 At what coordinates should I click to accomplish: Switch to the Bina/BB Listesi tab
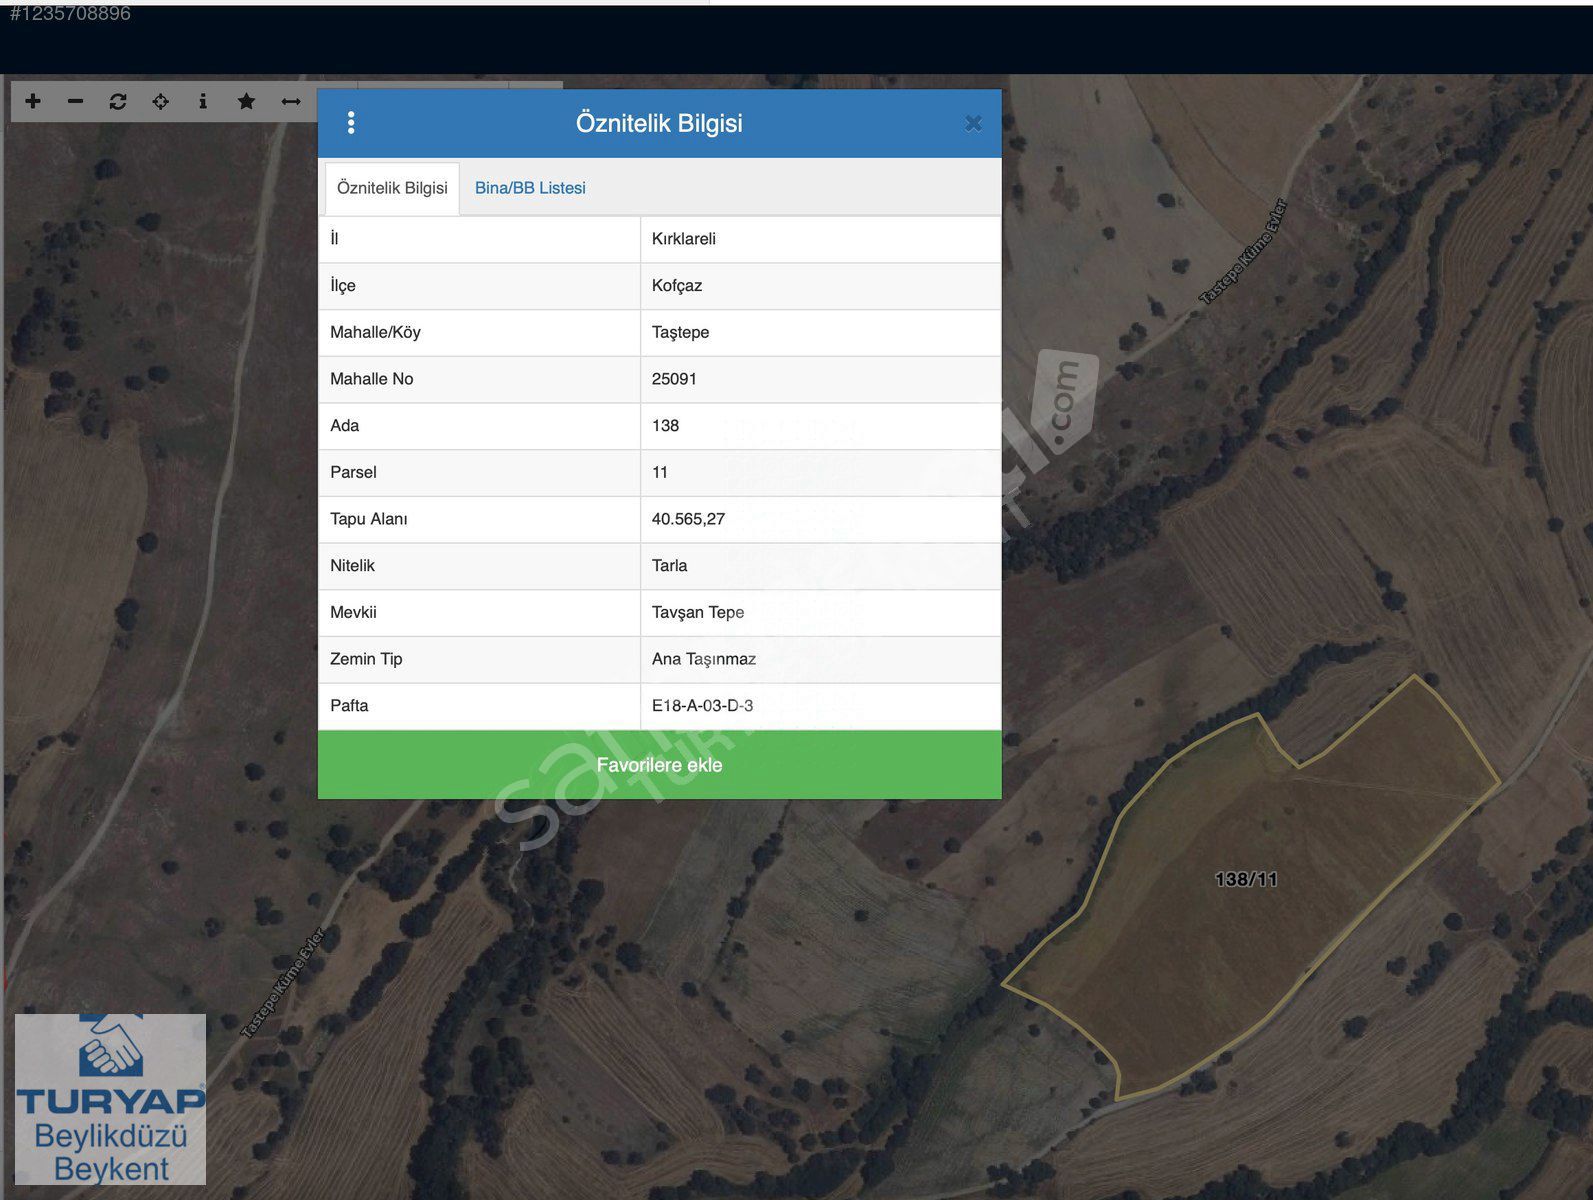click(x=530, y=188)
